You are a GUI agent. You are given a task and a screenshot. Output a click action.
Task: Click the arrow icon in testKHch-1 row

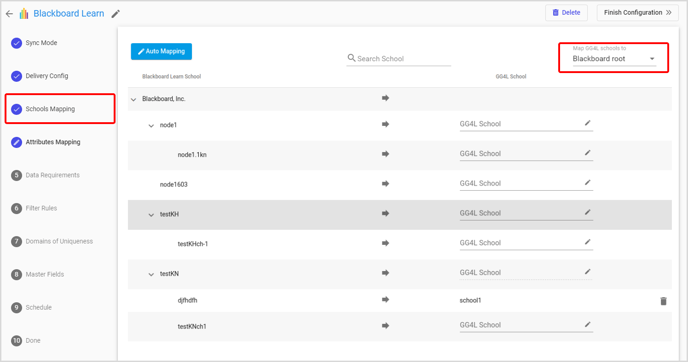point(385,243)
